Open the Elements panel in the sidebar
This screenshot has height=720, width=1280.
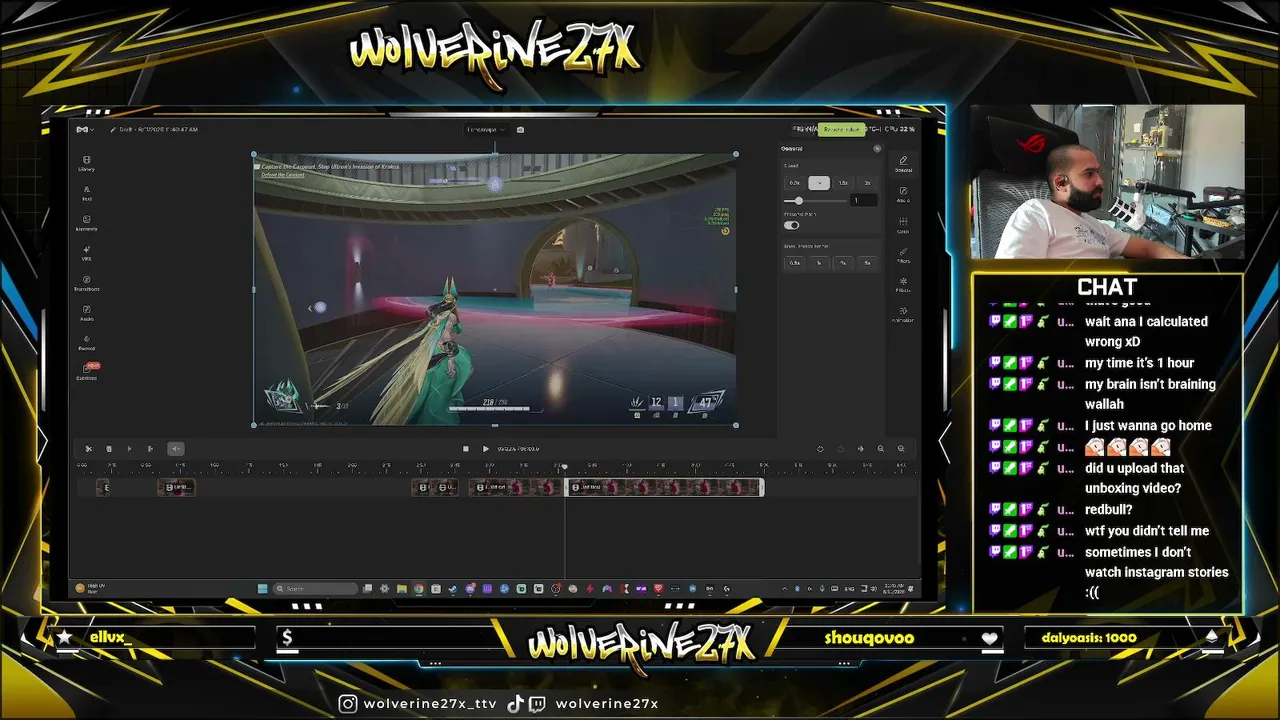tap(87, 223)
